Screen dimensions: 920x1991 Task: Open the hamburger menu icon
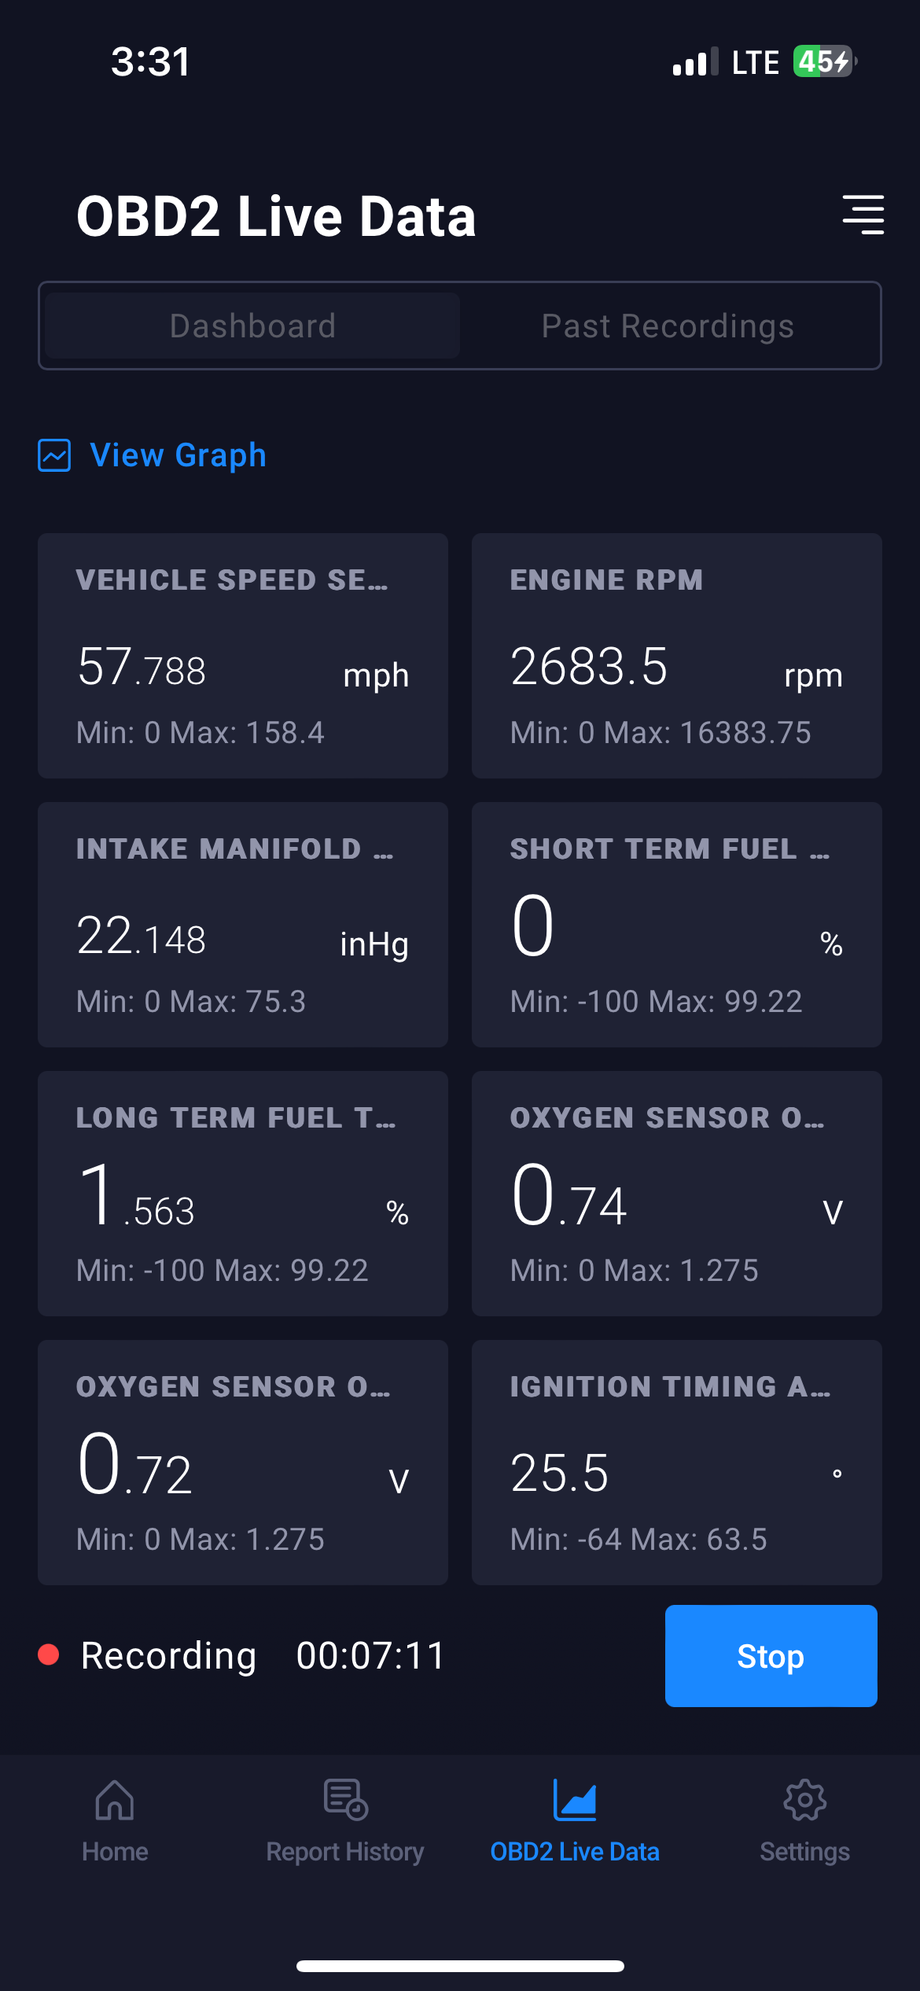(x=863, y=215)
